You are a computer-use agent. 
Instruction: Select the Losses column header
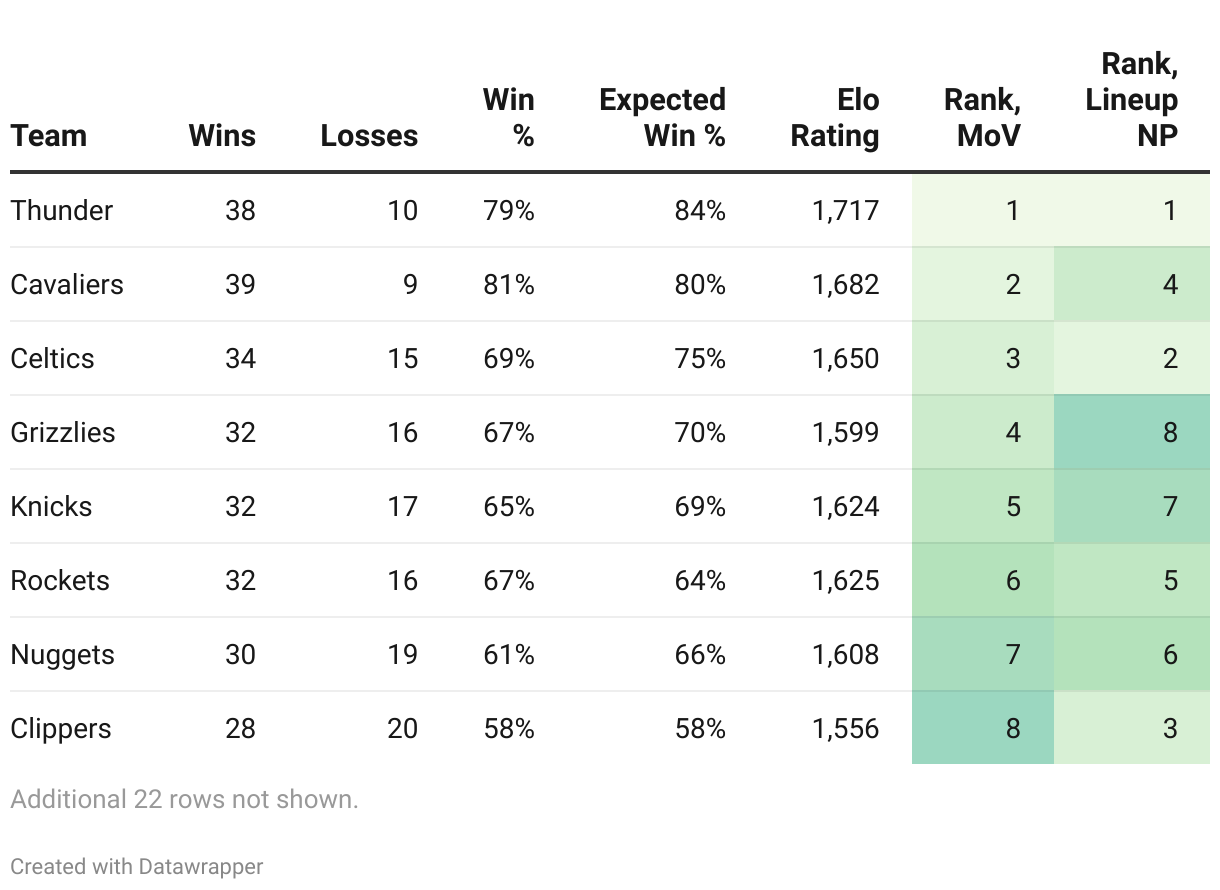pos(369,136)
